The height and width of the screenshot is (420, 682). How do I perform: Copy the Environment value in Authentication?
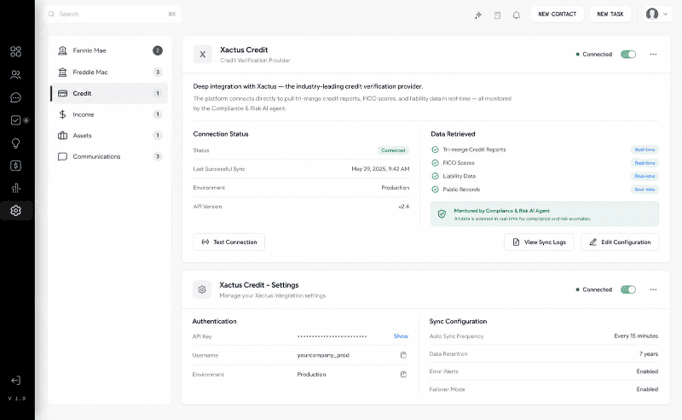(x=403, y=374)
